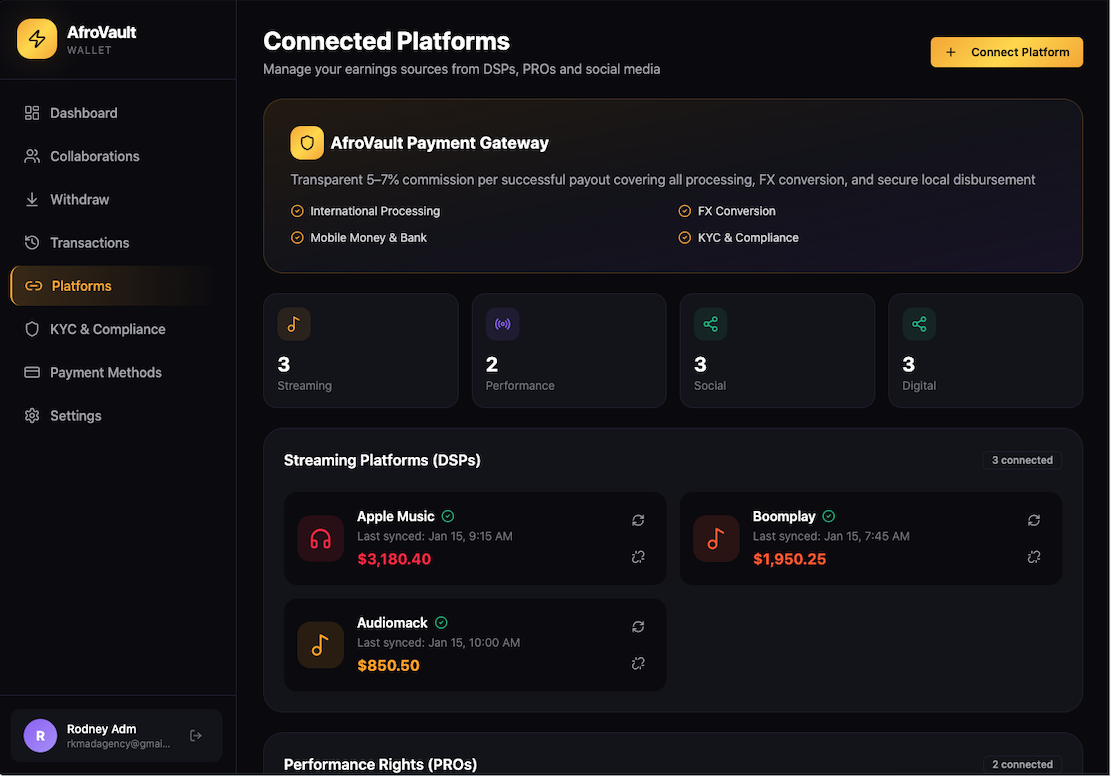Click the Apple Music headphones icon

coord(320,539)
